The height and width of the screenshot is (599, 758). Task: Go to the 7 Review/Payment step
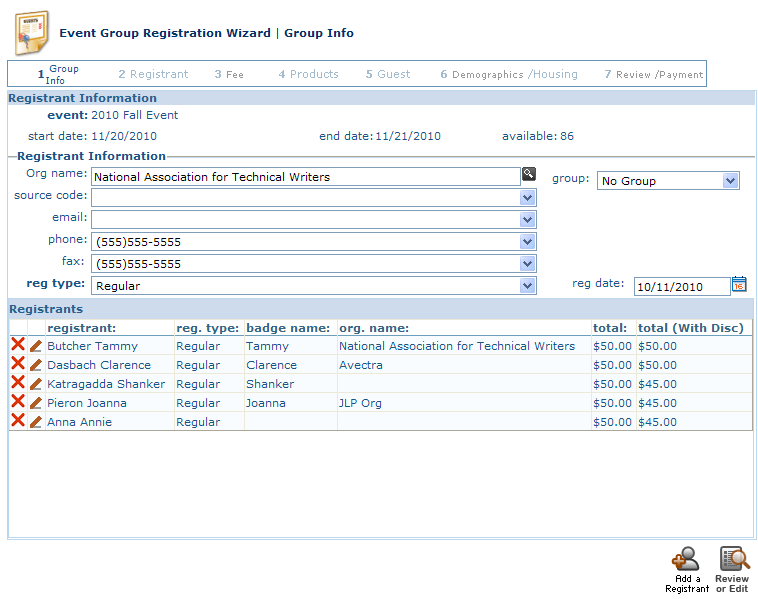(654, 74)
